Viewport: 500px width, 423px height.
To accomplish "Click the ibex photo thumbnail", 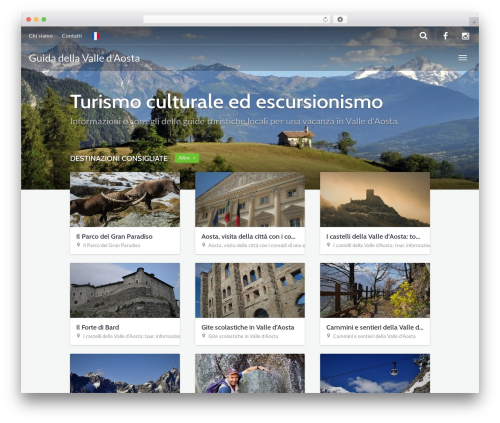I will coord(125,199).
